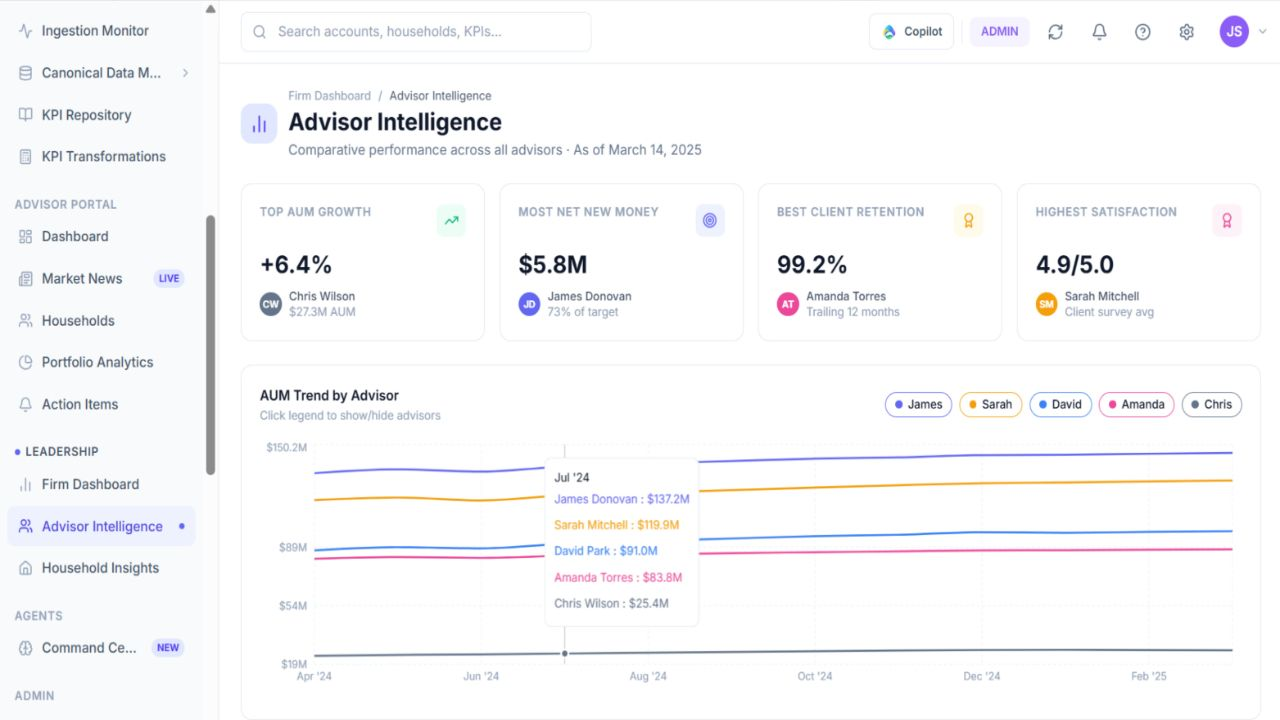Image resolution: width=1280 pixels, height=720 pixels.
Task: Click the SM avatar for Sarah Mitchell
Action: [x=1046, y=304]
